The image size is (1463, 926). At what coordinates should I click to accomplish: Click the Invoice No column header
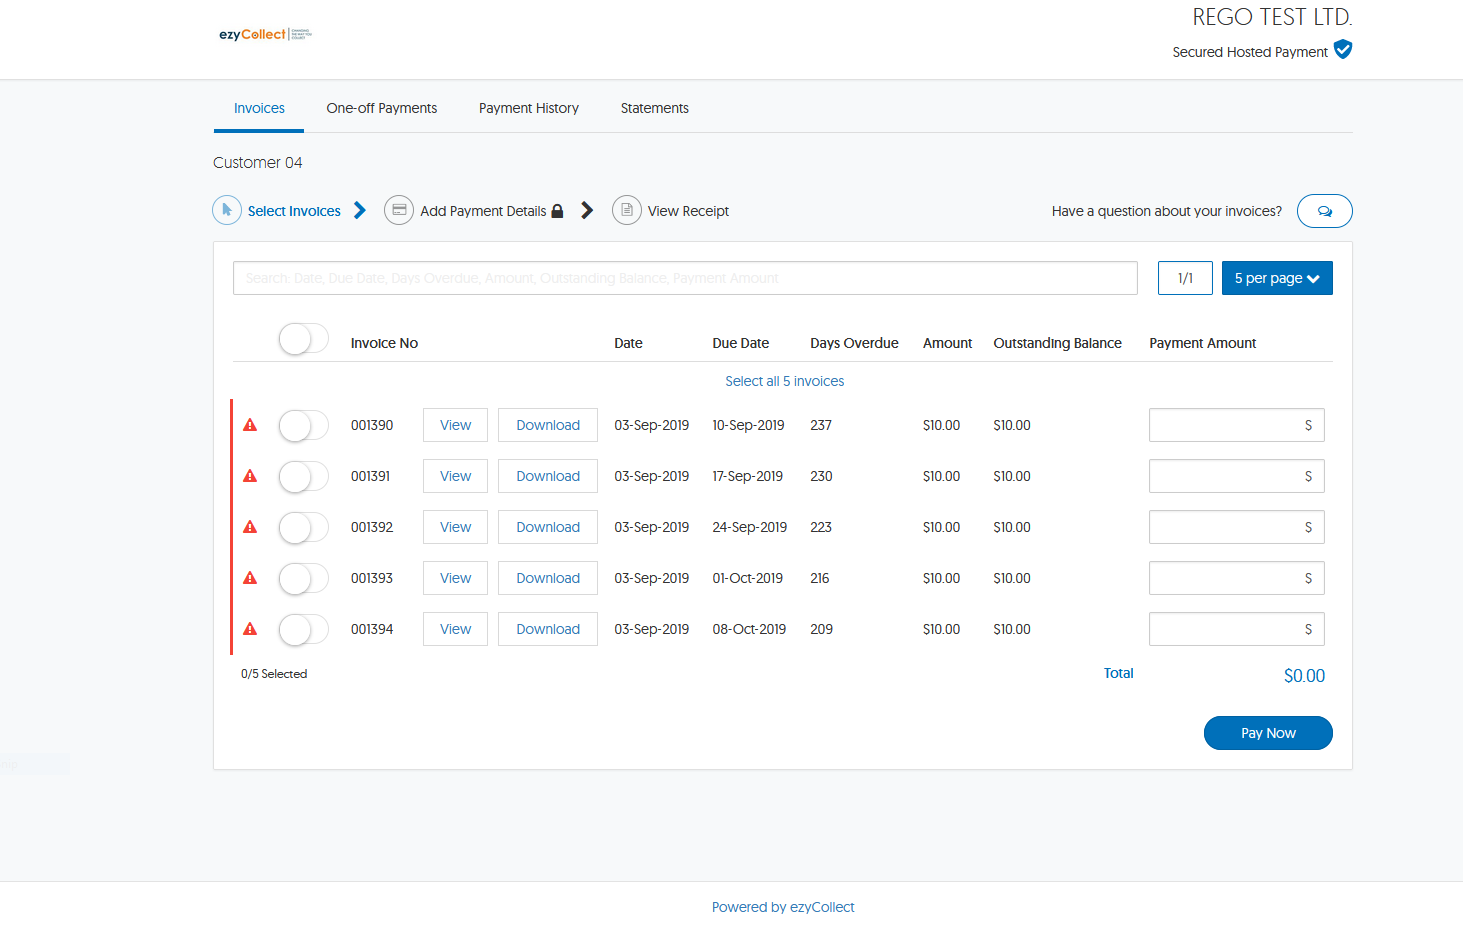tap(384, 343)
